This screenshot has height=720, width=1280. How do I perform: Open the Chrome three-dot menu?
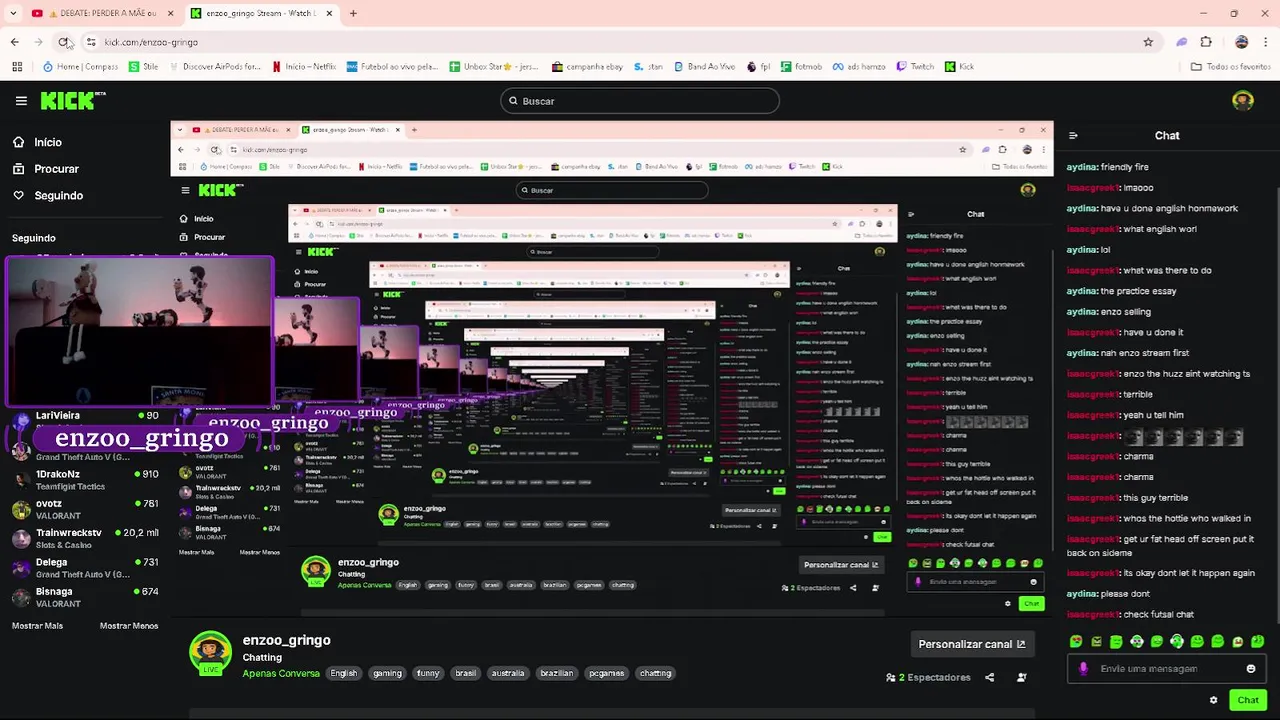(1266, 42)
